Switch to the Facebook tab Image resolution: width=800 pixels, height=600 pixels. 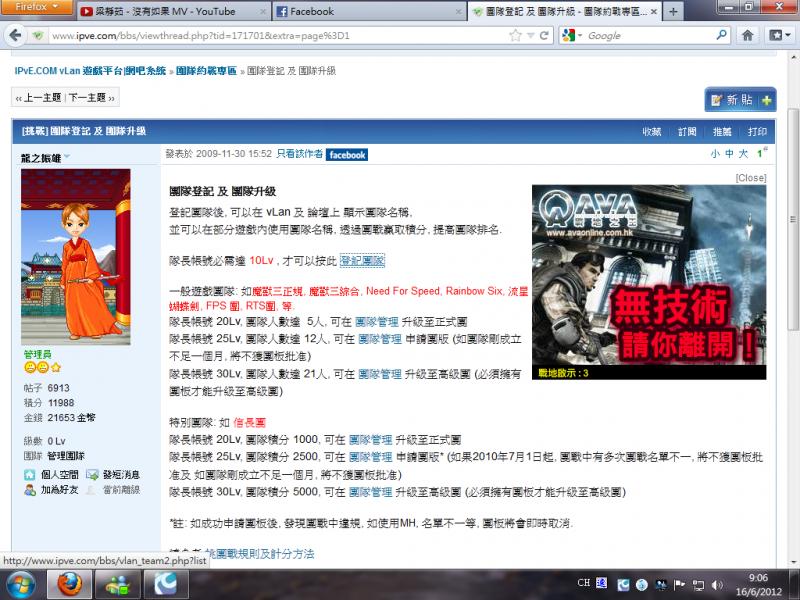(368, 11)
